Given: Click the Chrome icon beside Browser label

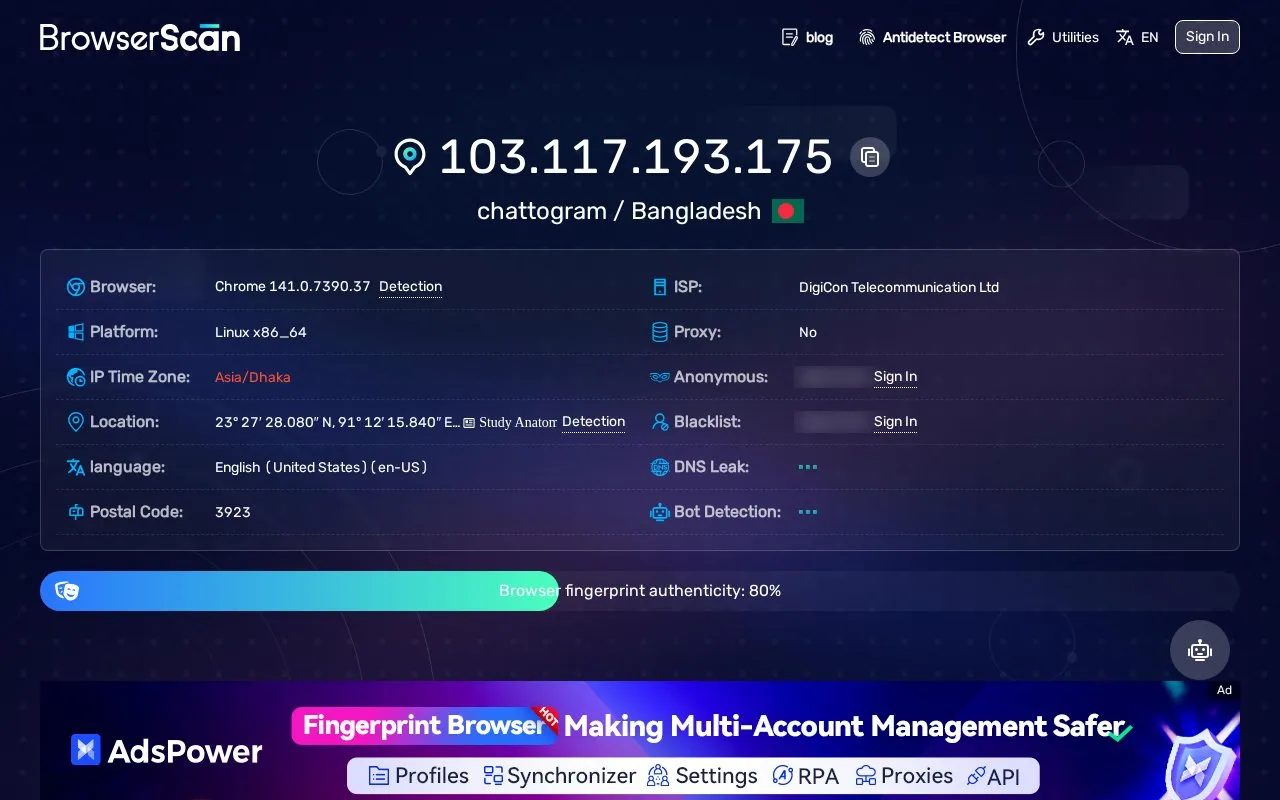Looking at the screenshot, I should point(75,287).
